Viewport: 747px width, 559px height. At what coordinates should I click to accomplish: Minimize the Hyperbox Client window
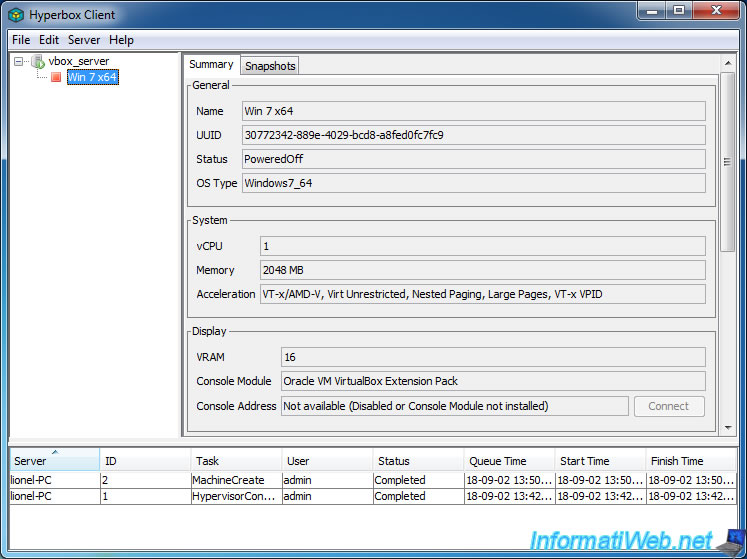652,11
